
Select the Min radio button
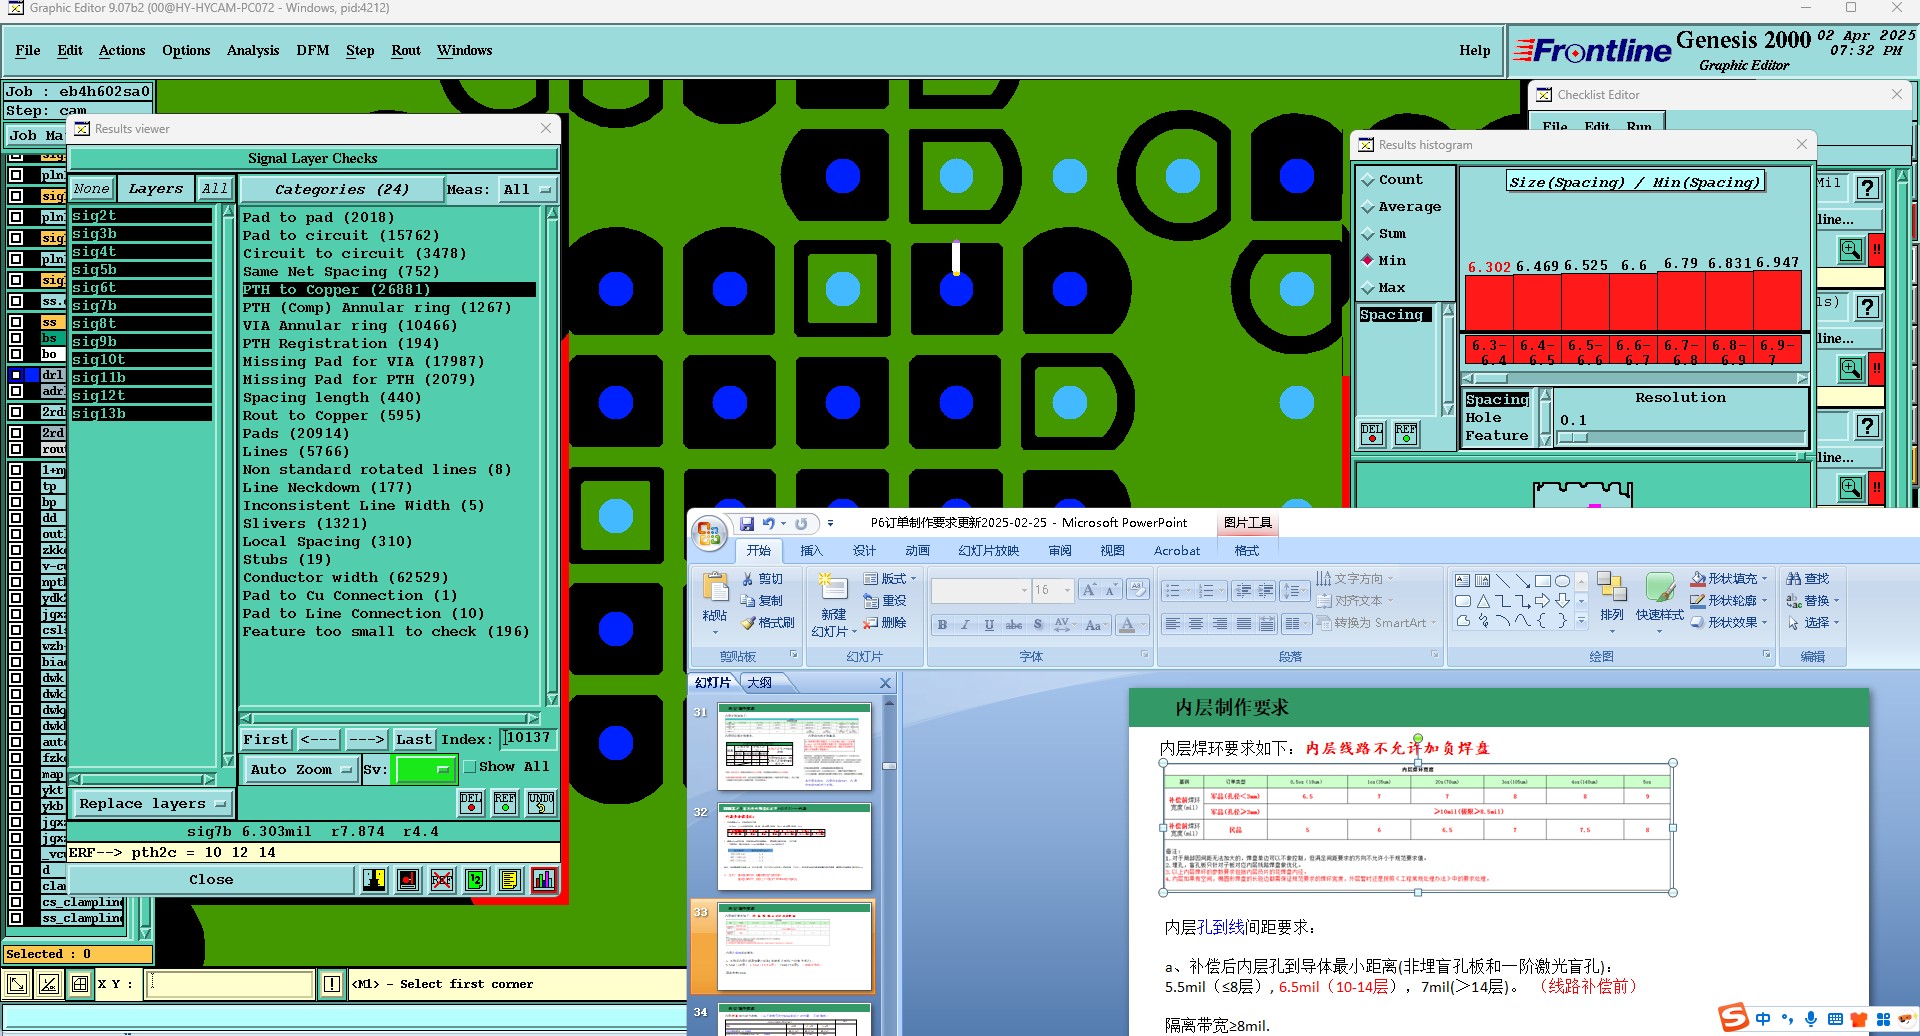click(1368, 260)
